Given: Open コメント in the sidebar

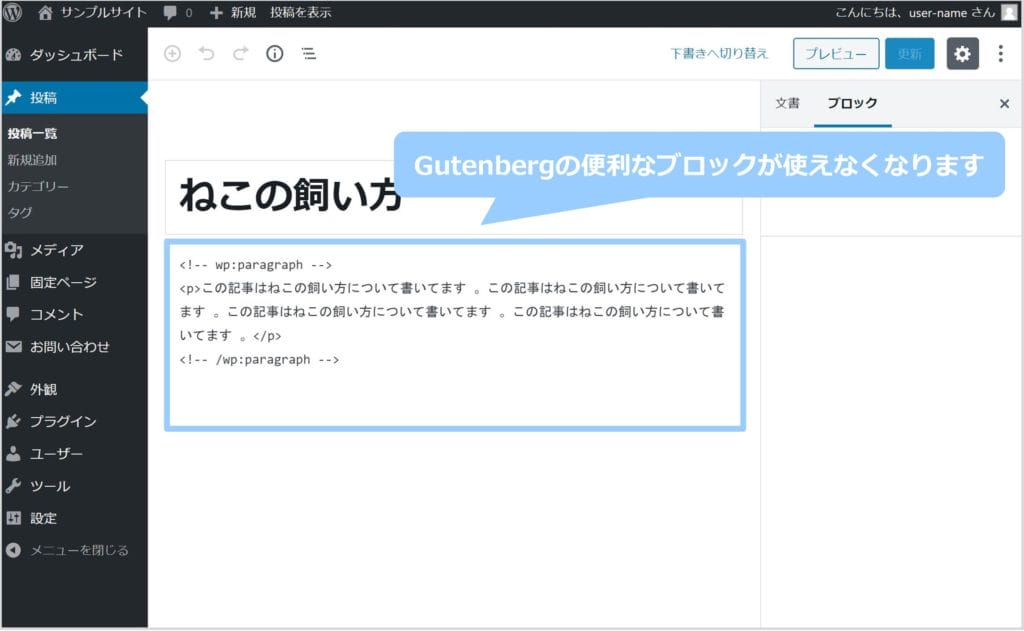Looking at the screenshot, I should coord(74,314).
